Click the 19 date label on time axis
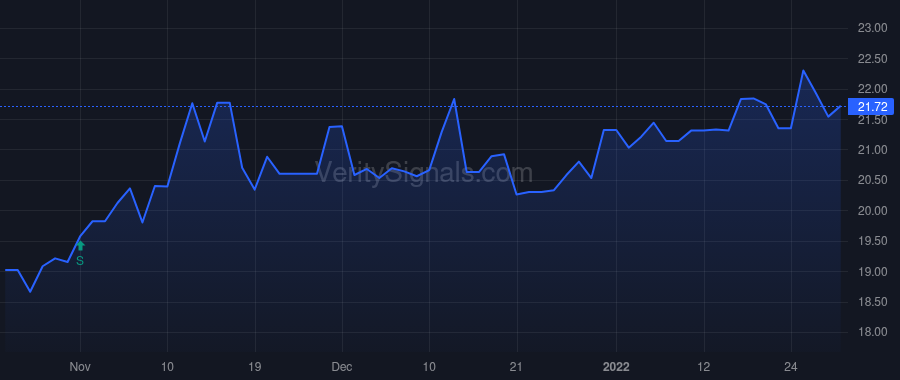This screenshot has width=900, height=380. tap(255, 366)
